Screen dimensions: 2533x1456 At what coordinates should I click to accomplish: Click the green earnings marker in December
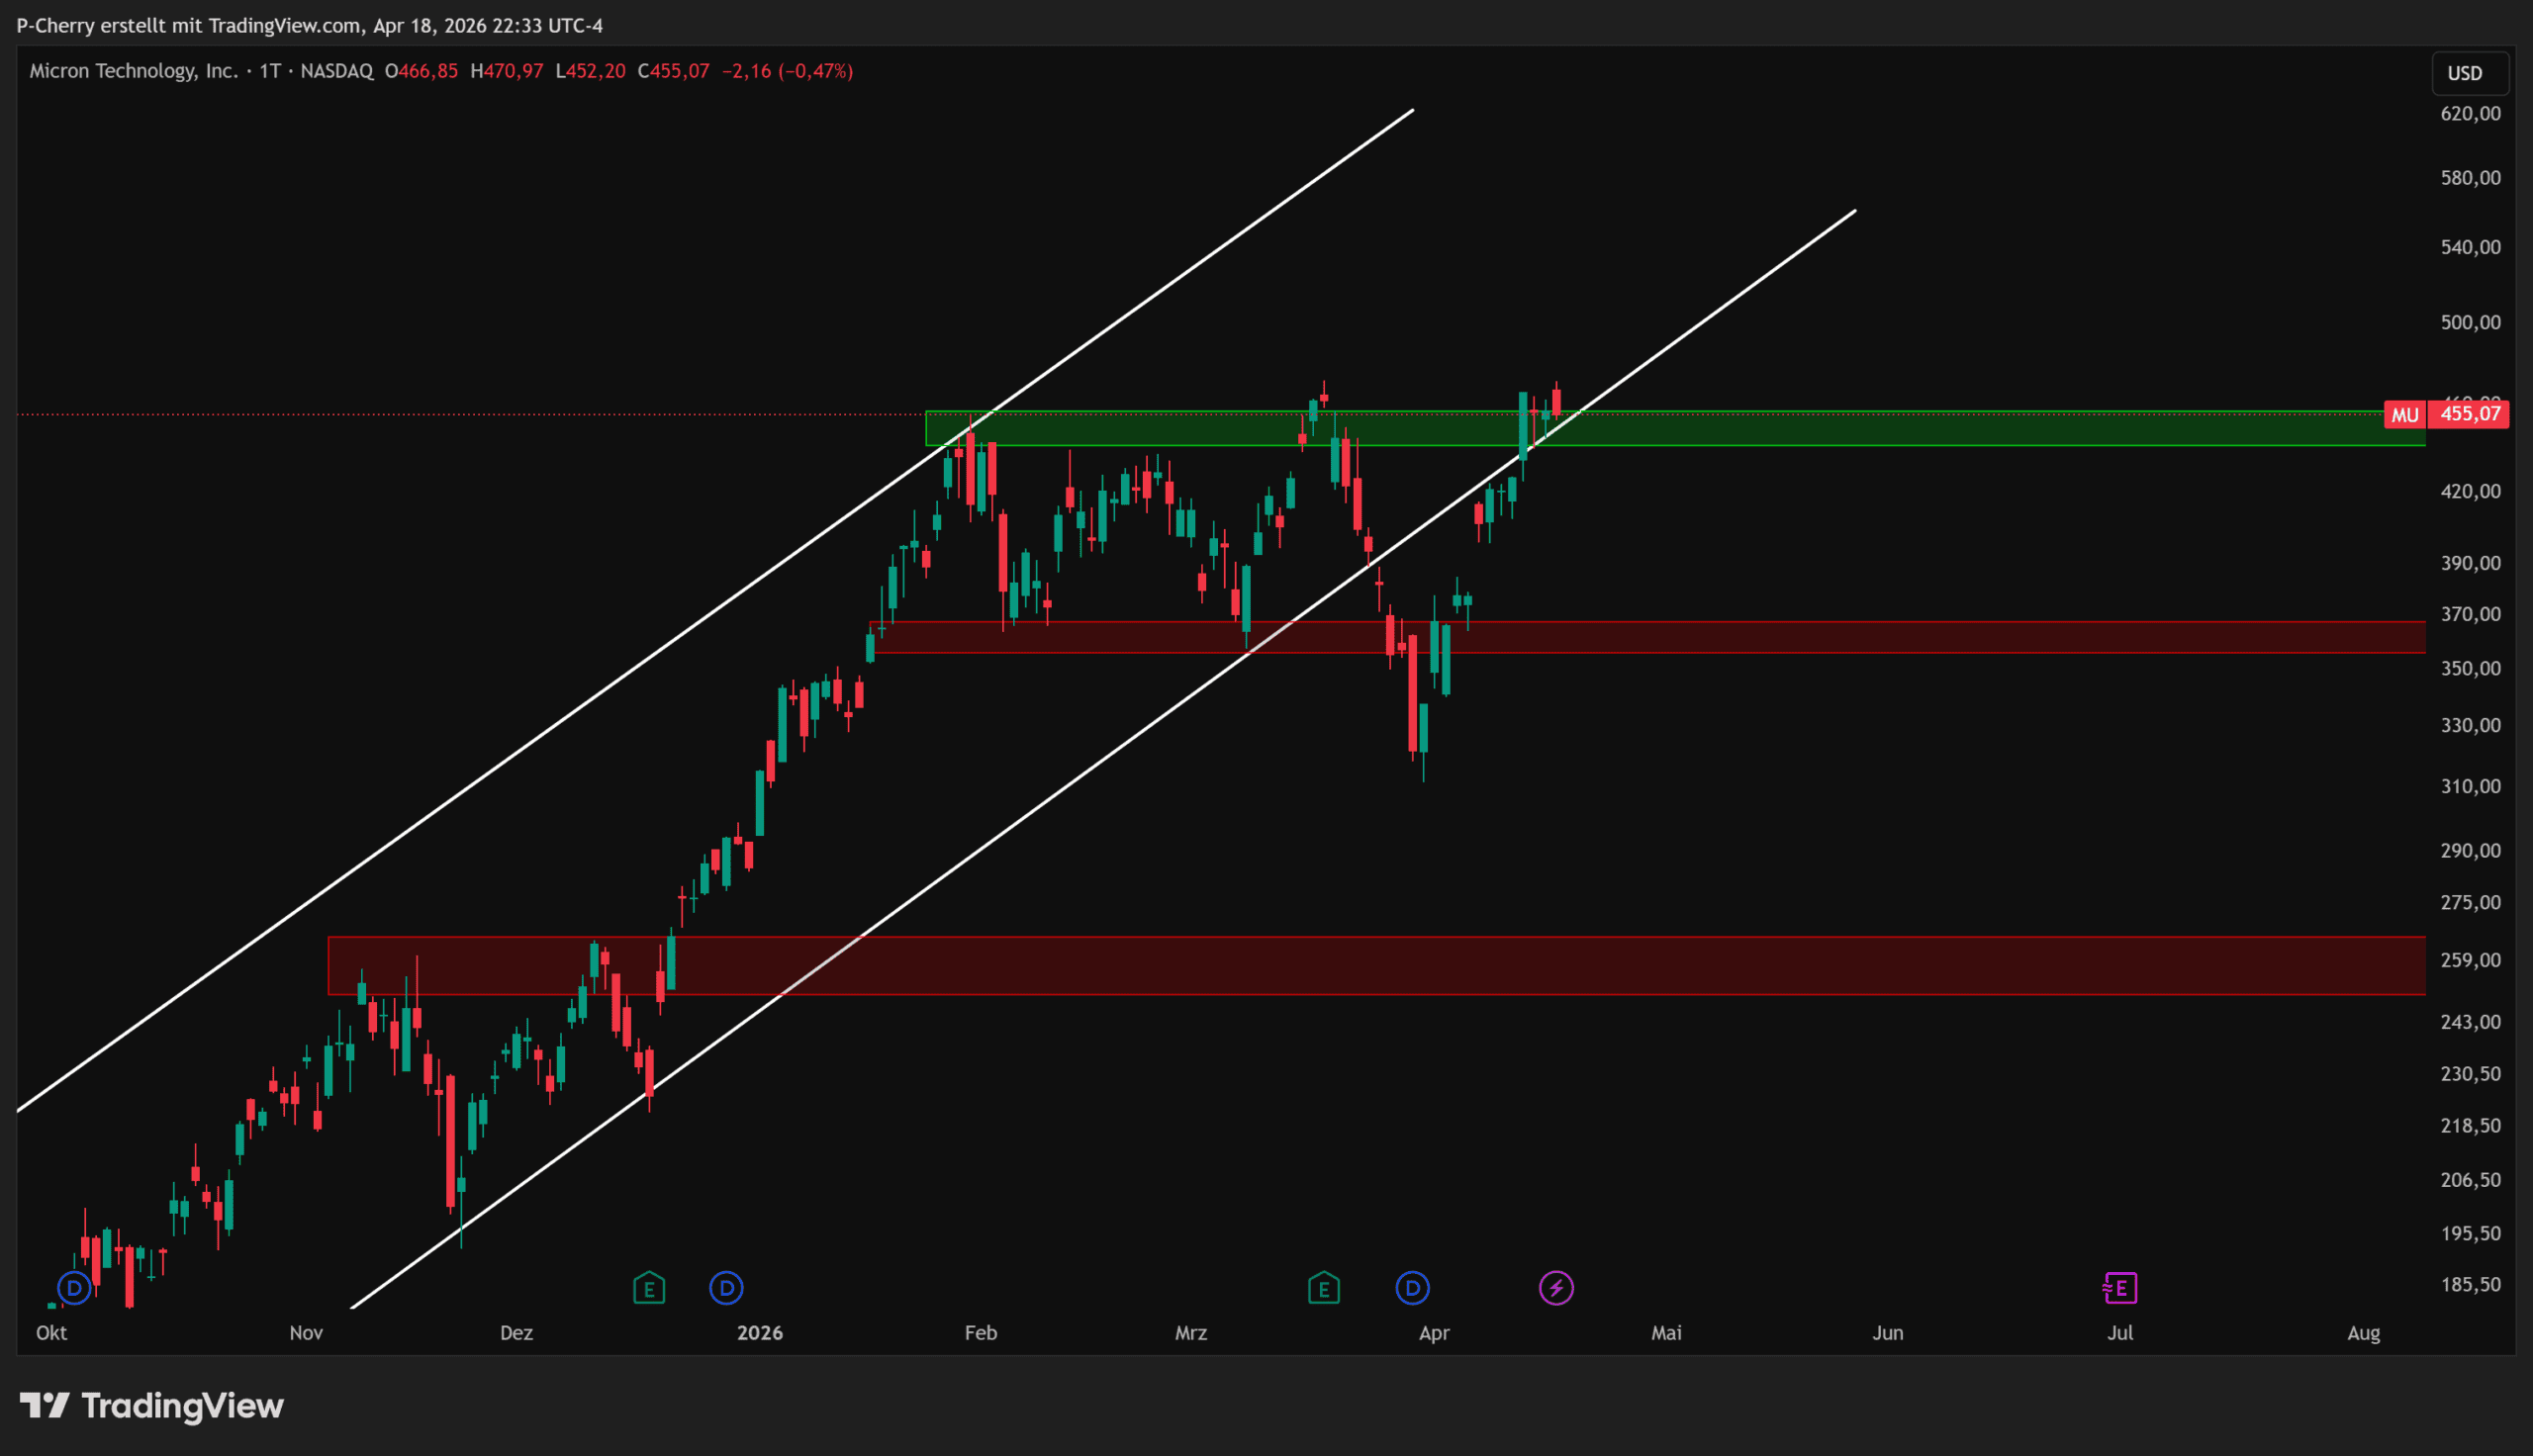click(649, 1287)
